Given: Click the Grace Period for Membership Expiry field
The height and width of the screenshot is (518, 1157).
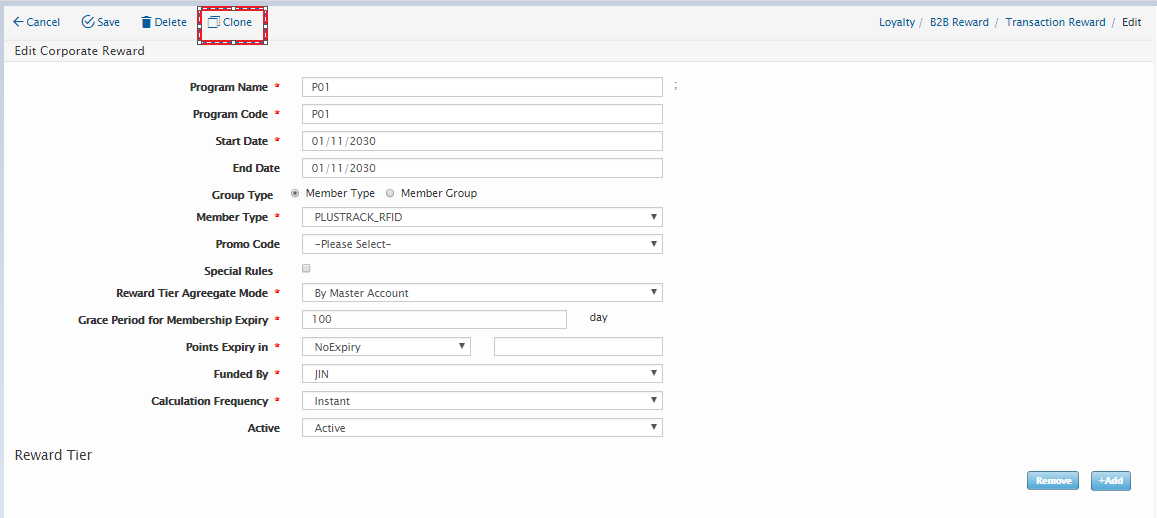Looking at the screenshot, I should (434, 319).
